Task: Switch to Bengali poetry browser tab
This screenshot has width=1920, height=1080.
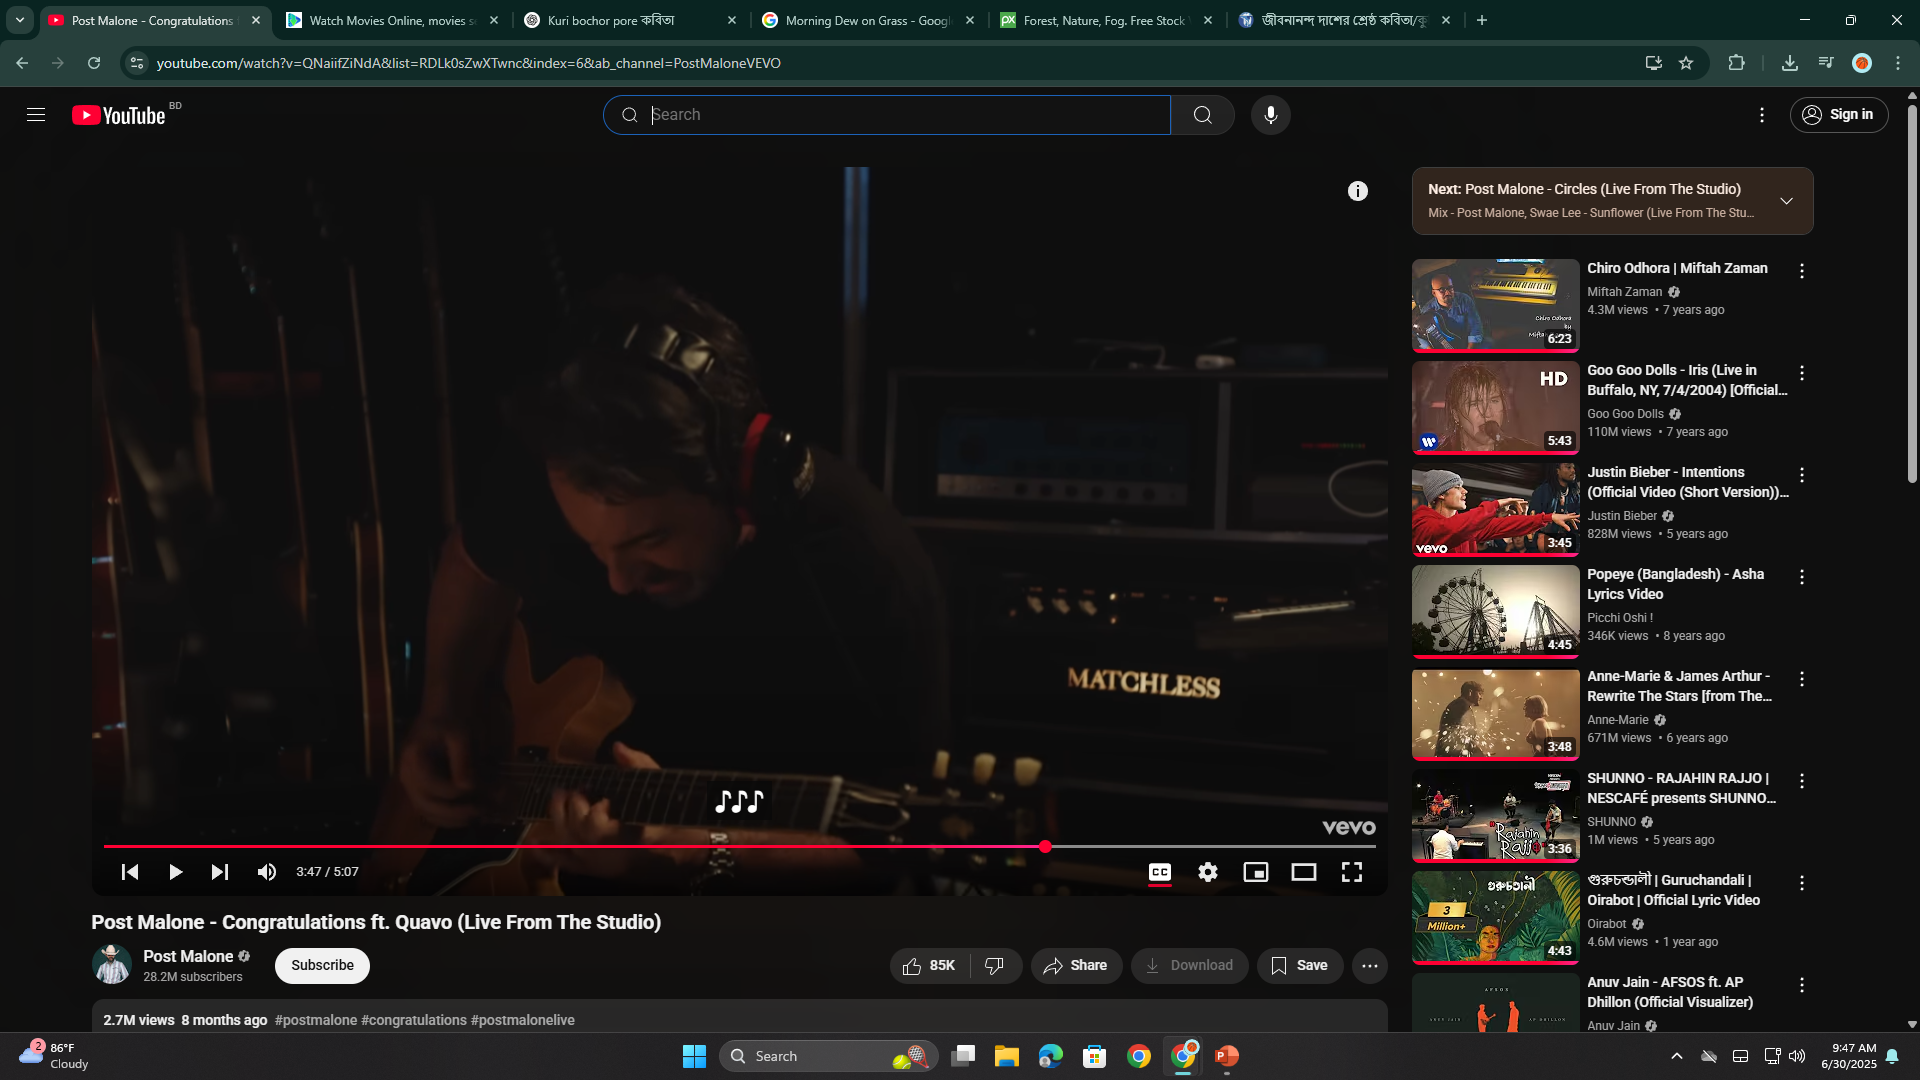Action: point(1344,20)
